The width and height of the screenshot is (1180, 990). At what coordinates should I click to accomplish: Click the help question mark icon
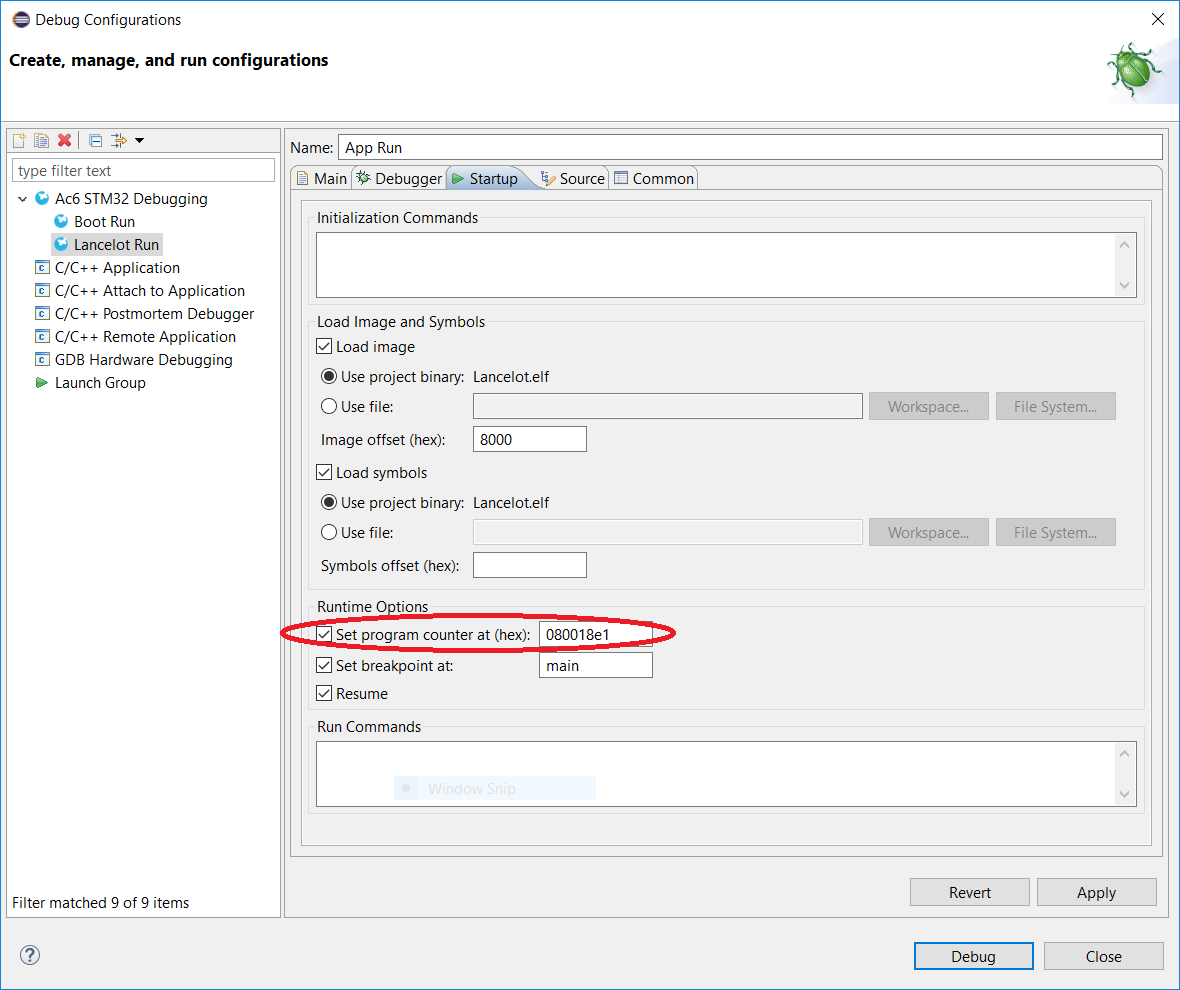pos(30,955)
